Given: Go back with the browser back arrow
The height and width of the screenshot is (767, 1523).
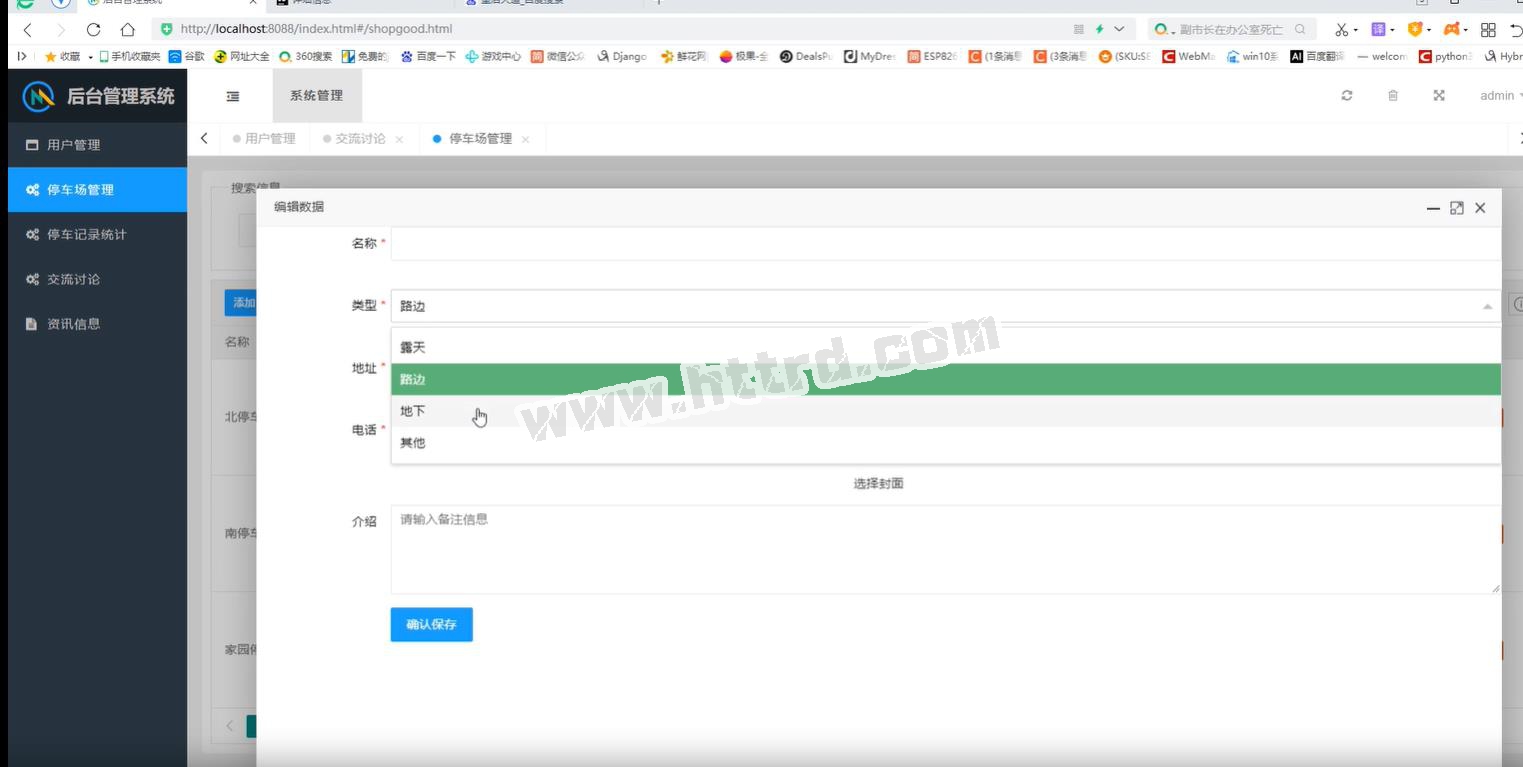Looking at the screenshot, I should pos(27,30).
